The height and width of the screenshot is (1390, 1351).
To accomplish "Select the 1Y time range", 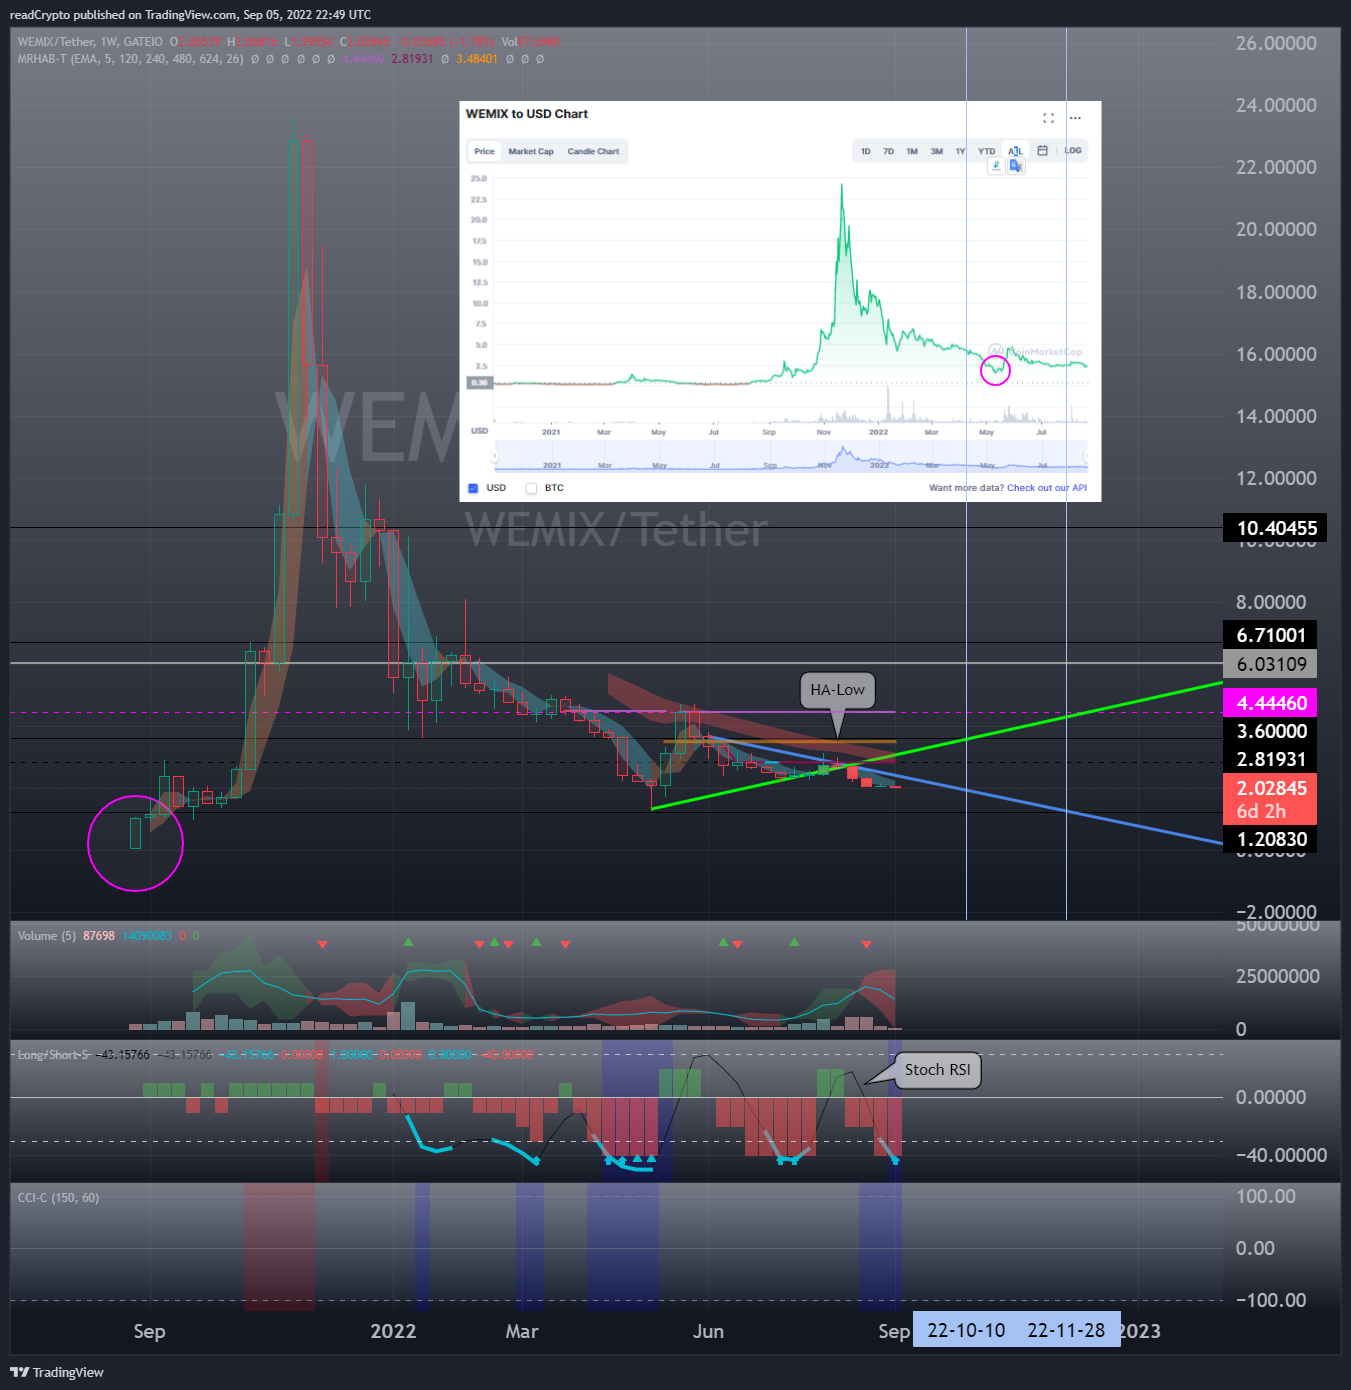I will click(960, 152).
